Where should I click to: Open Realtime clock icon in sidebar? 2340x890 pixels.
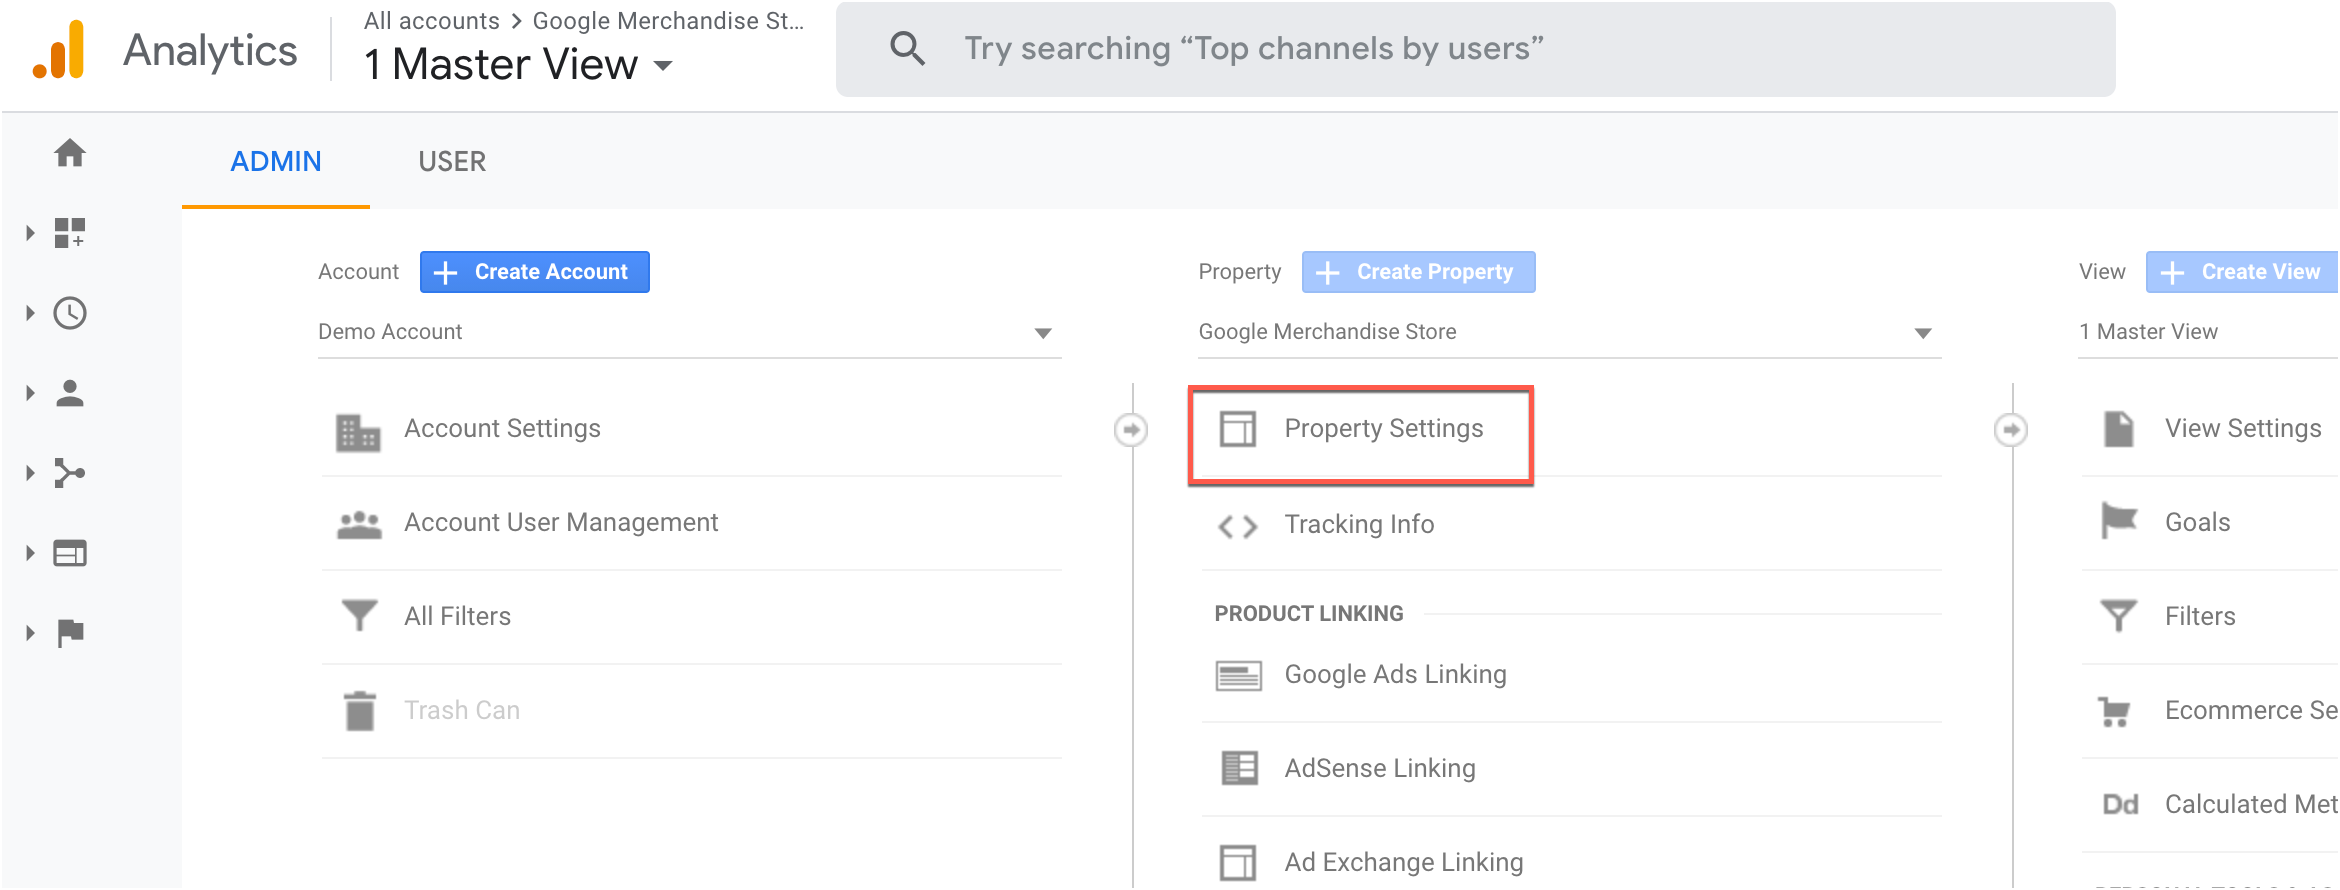pyautogui.click(x=70, y=313)
